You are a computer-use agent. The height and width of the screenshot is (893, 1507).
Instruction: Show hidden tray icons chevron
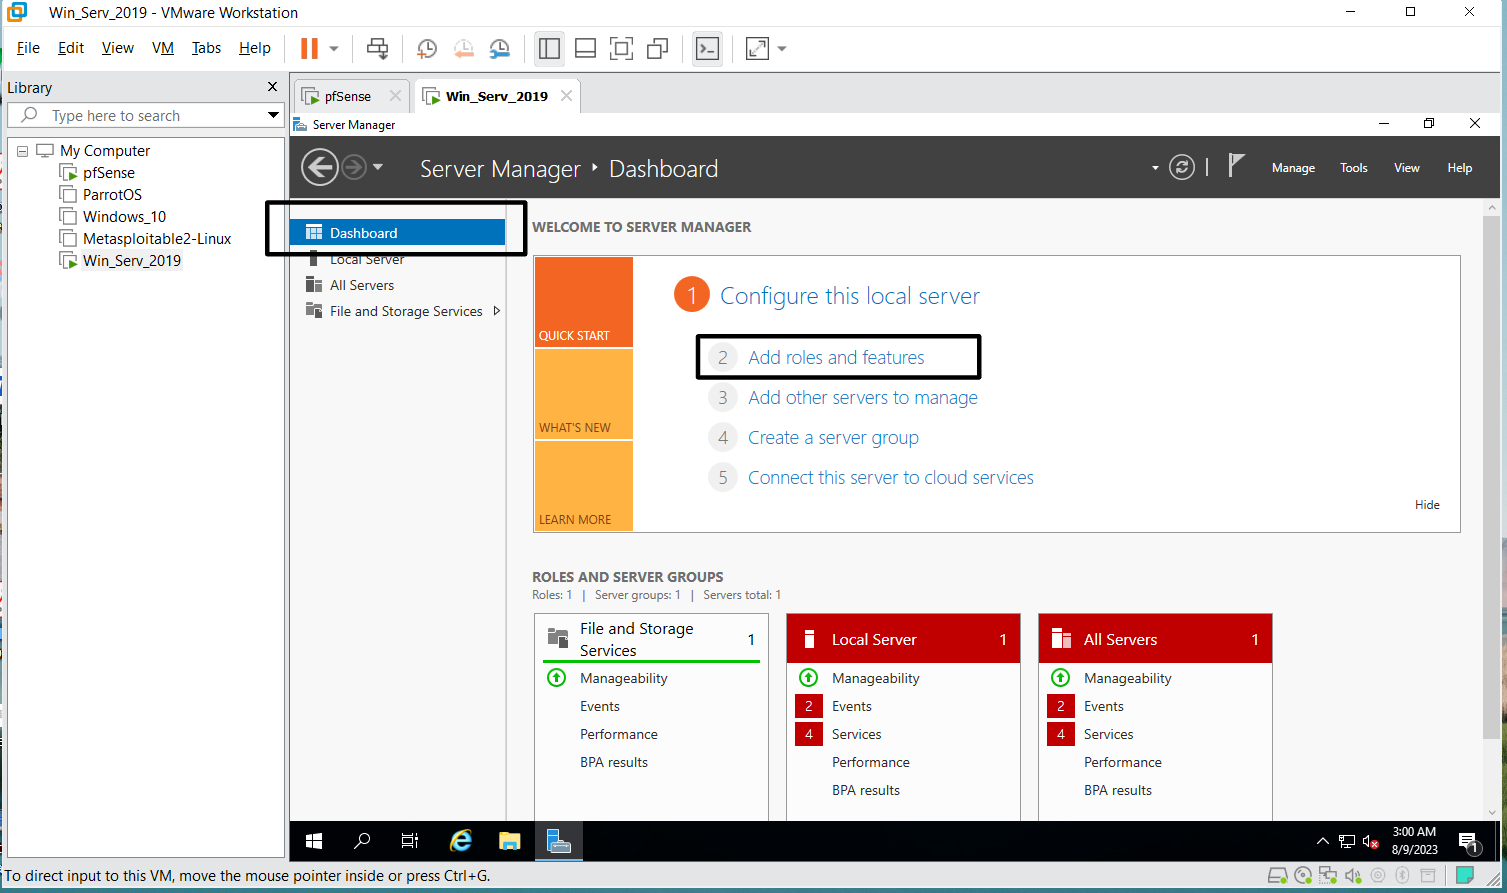coord(1323,841)
